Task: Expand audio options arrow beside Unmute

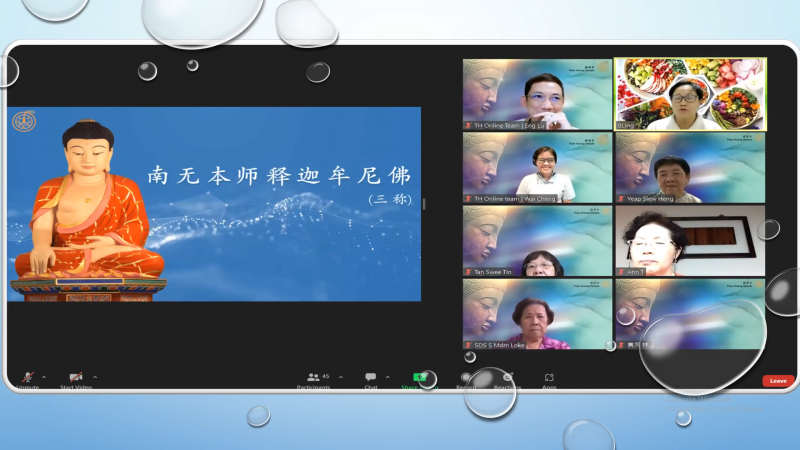Action: click(x=46, y=377)
